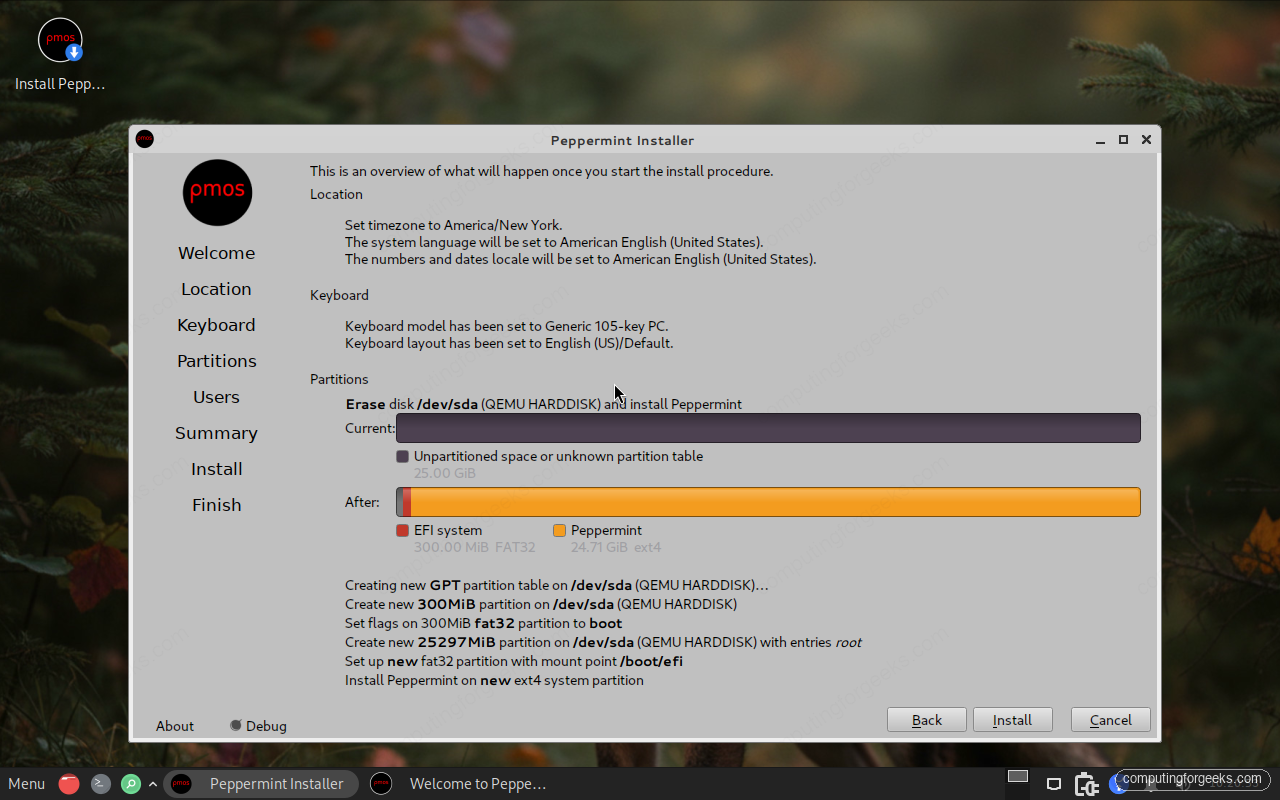
Task: Select the Users step in sidebar
Action: pos(217,397)
